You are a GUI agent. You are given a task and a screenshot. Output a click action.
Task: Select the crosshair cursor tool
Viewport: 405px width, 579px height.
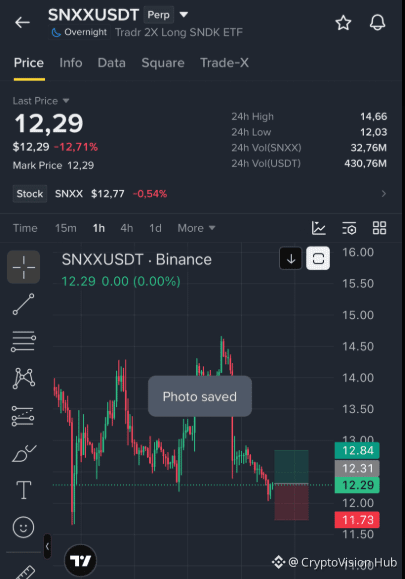point(24,267)
